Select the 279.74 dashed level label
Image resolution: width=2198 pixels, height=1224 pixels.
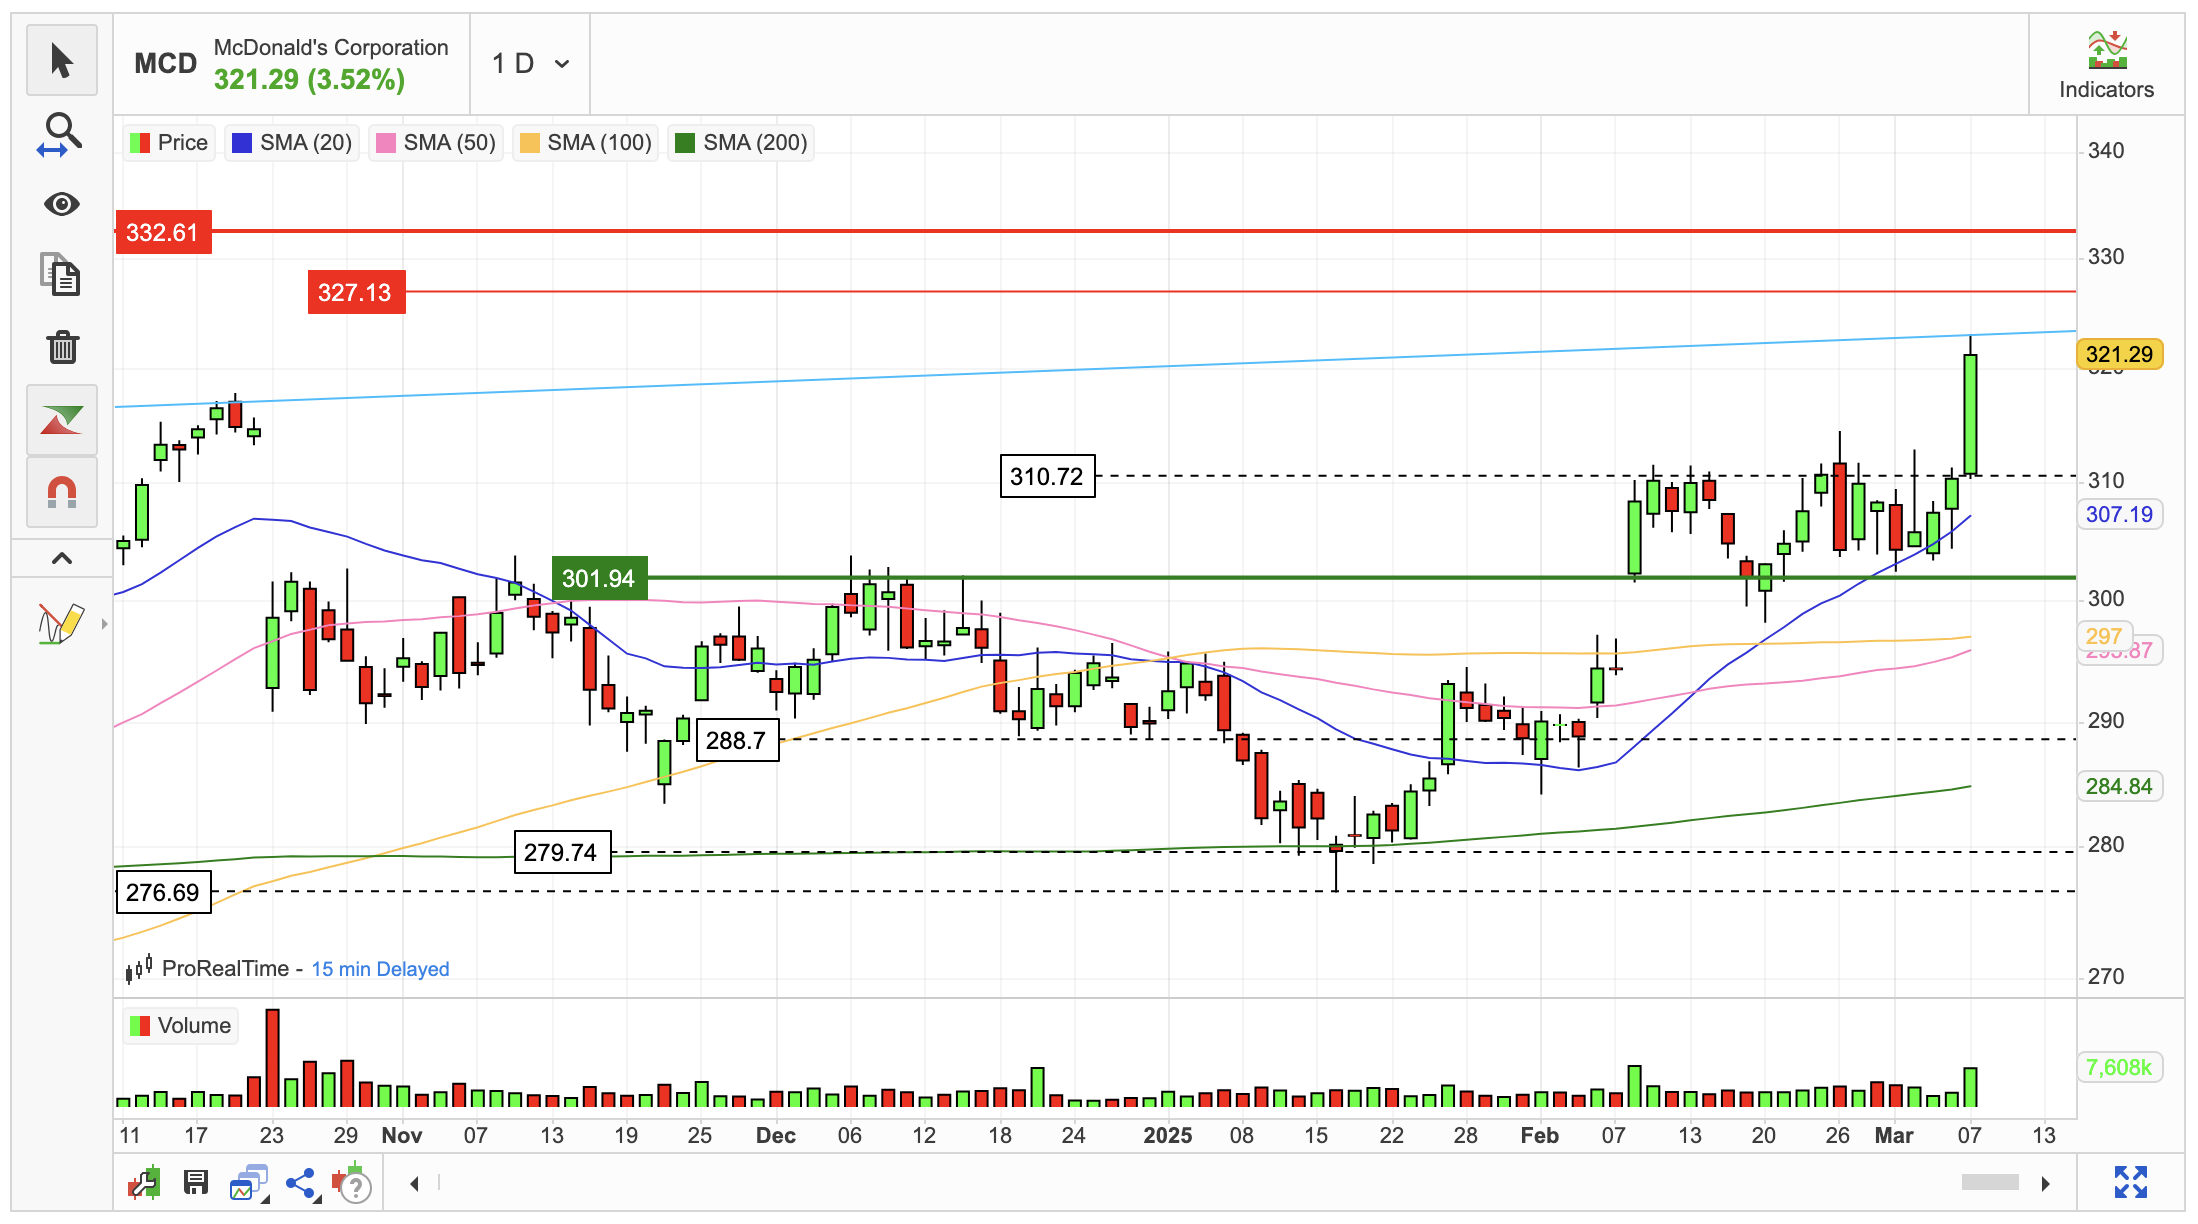tap(561, 852)
